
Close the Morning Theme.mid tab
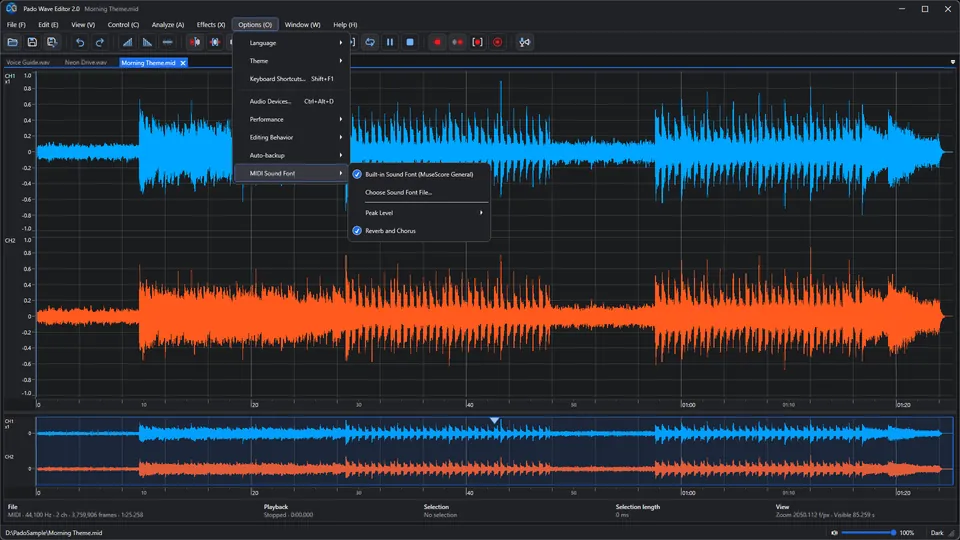point(182,63)
